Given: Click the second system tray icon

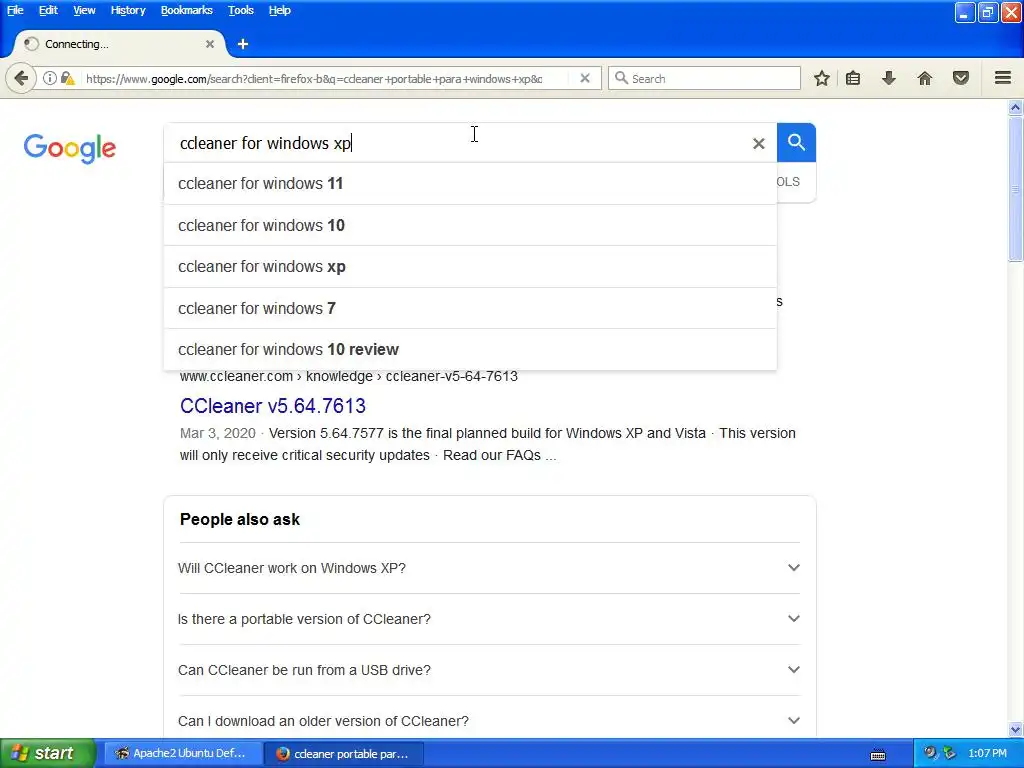Looking at the screenshot, I should coord(950,753).
